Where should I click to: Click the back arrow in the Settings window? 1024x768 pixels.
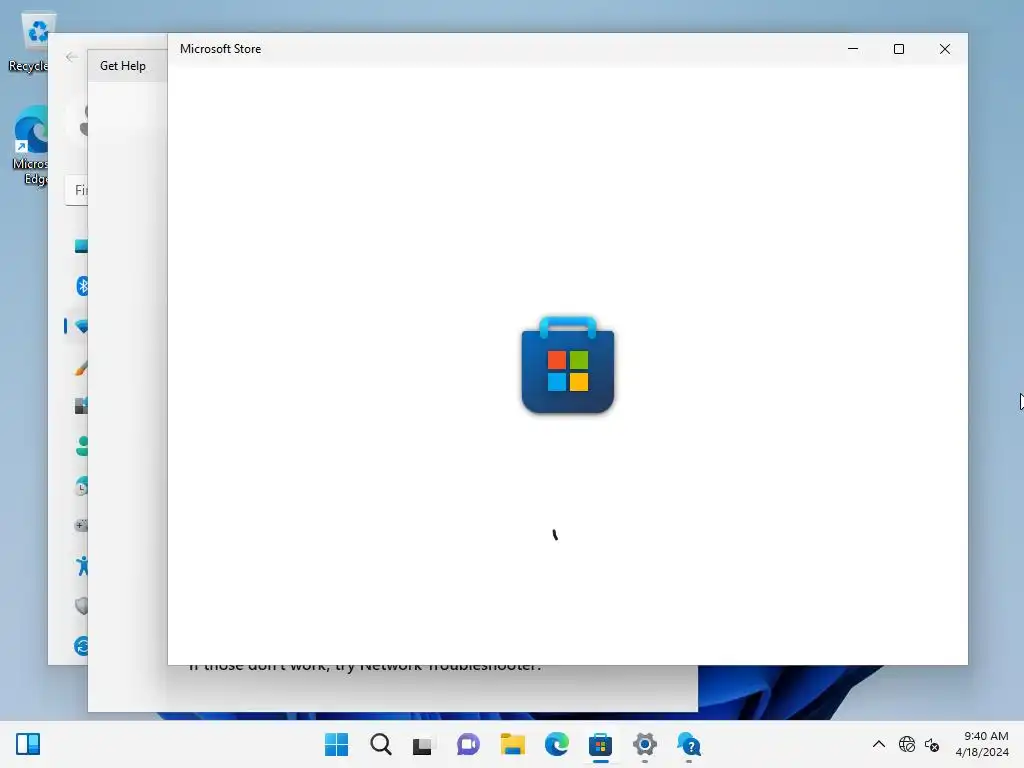click(72, 57)
